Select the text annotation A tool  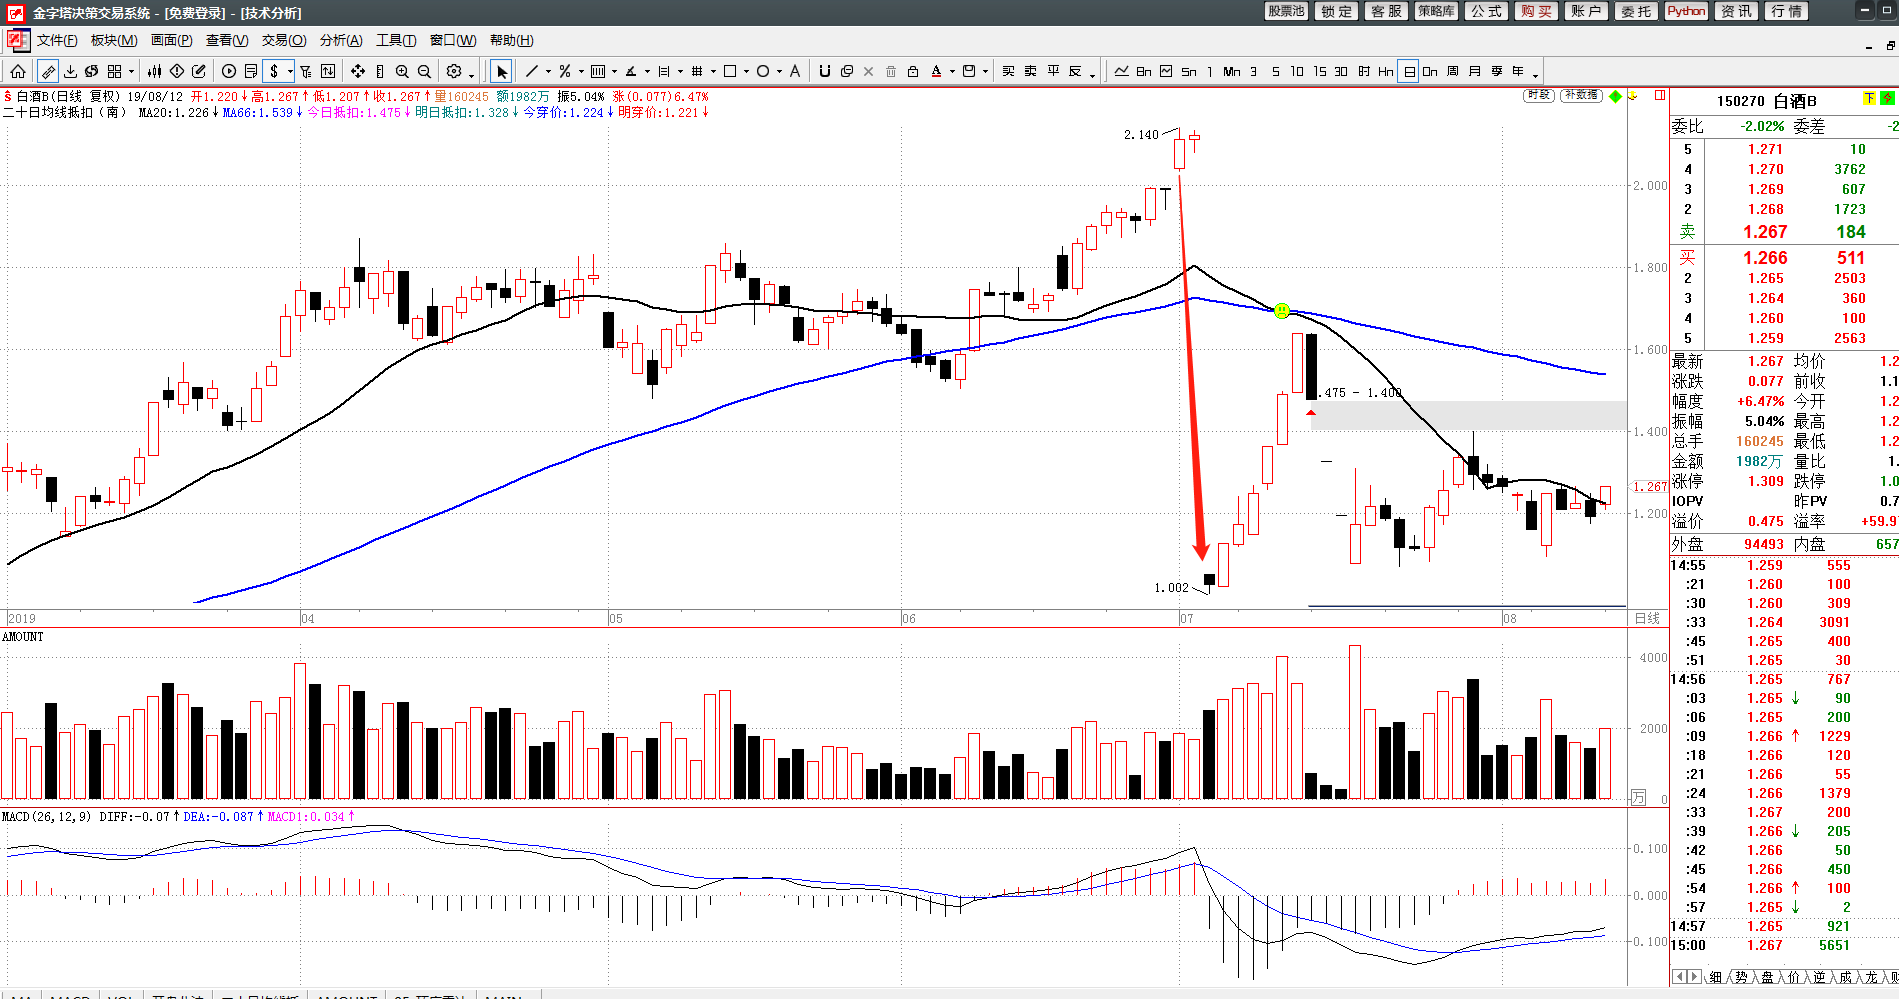795,71
